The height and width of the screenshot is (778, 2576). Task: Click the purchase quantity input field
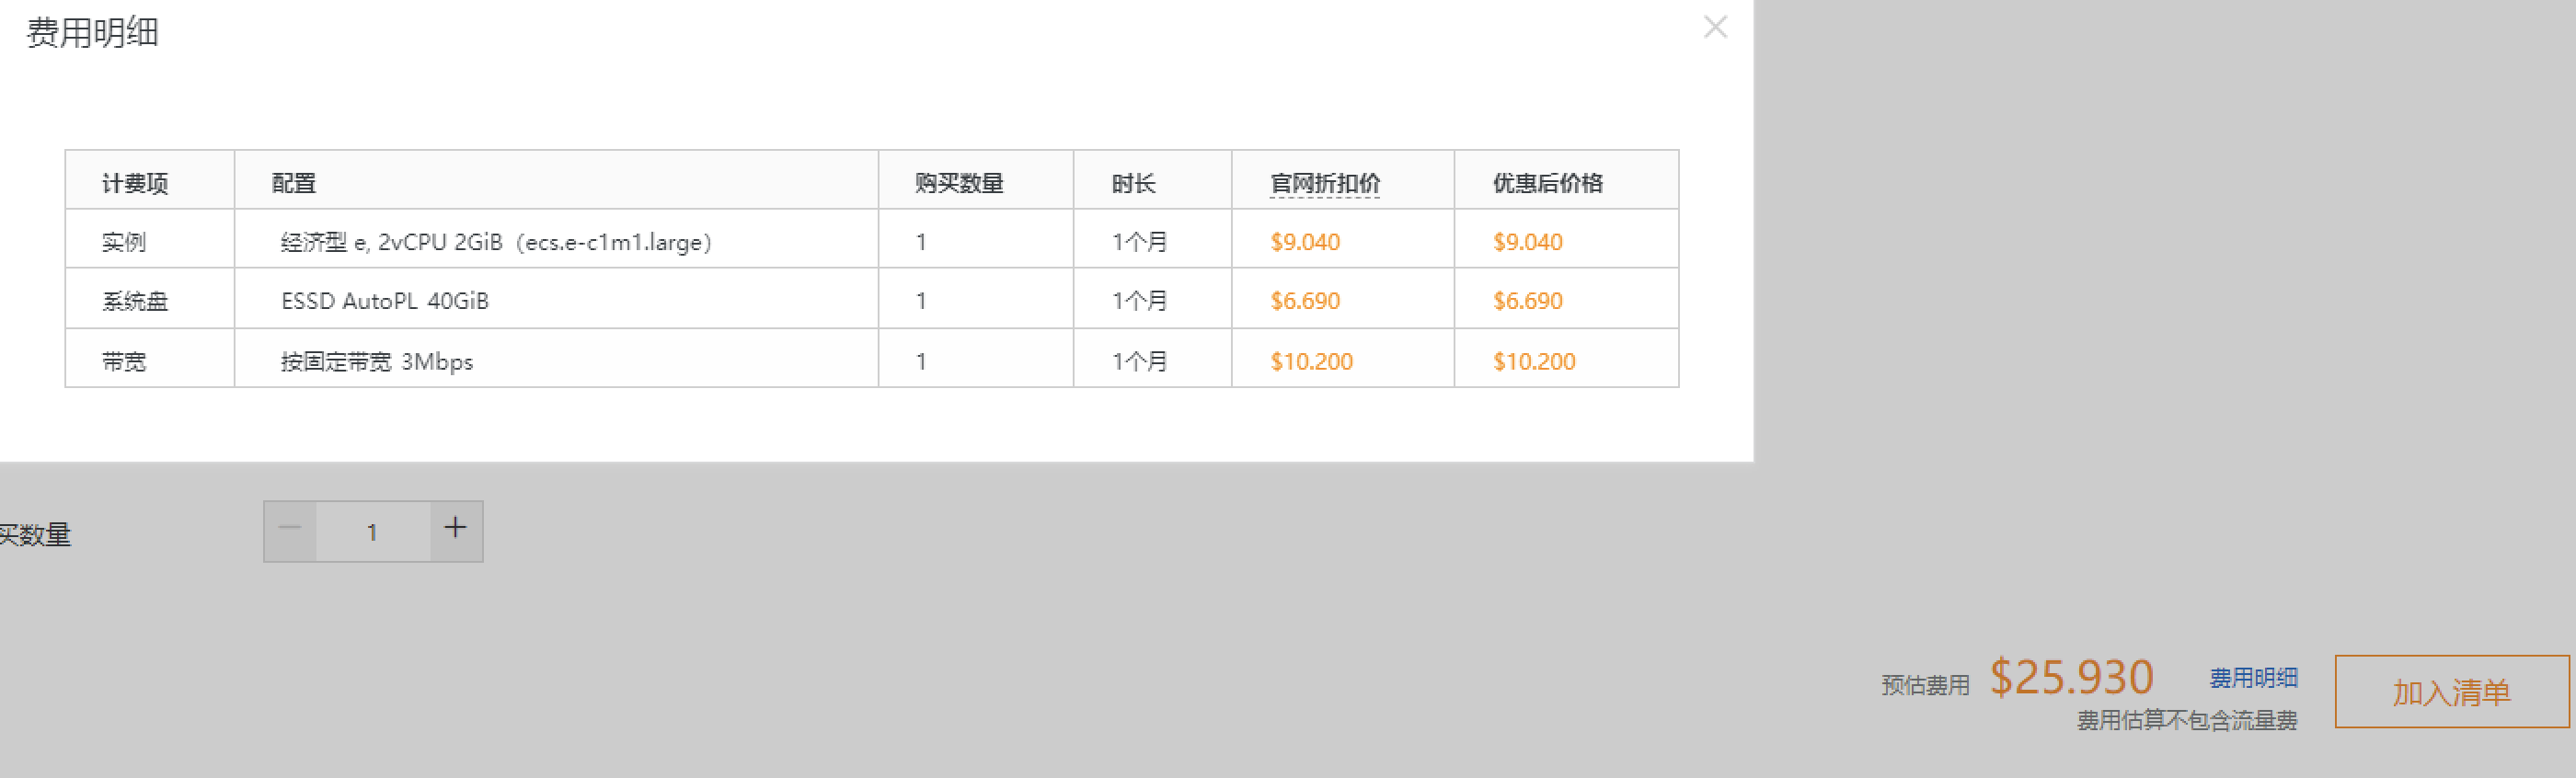click(x=373, y=532)
